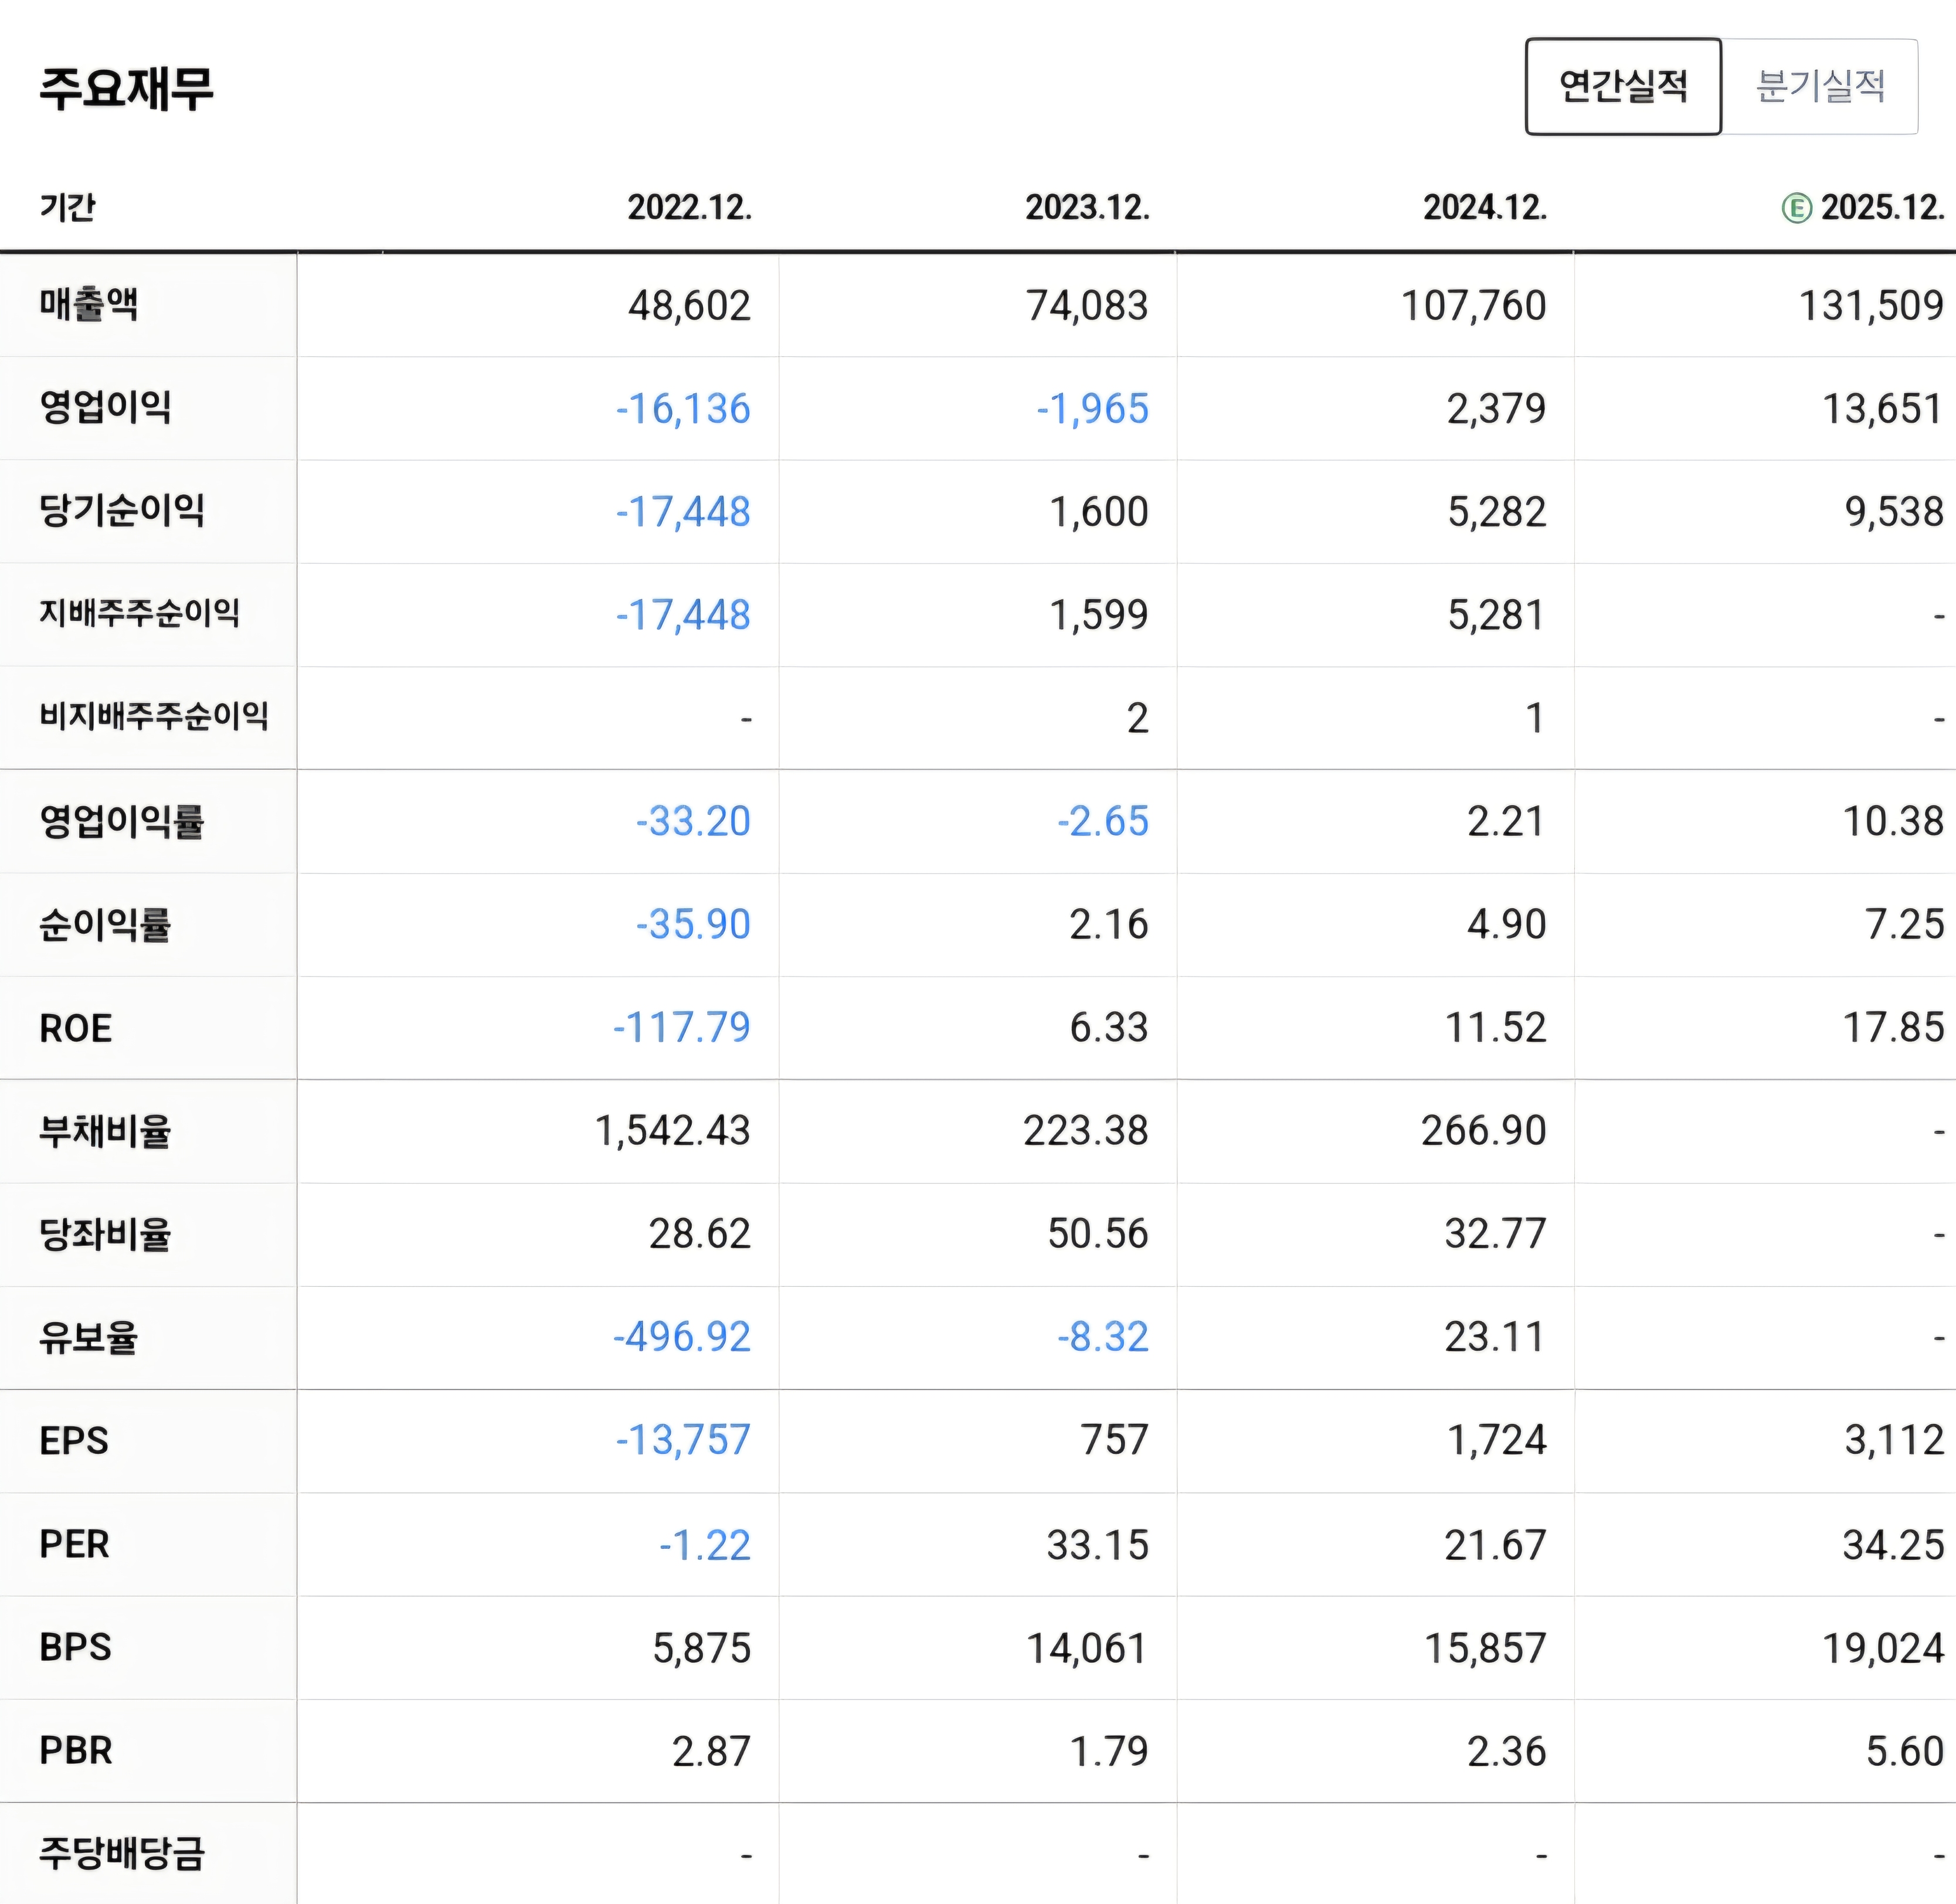Click the 부채비율 row label
The width and height of the screenshot is (1956, 1904).
tap(105, 1131)
